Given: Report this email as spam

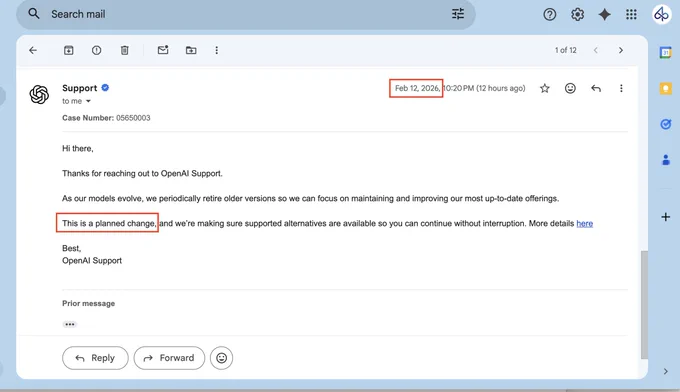Looking at the screenshot, I should (x=96, y=50).
